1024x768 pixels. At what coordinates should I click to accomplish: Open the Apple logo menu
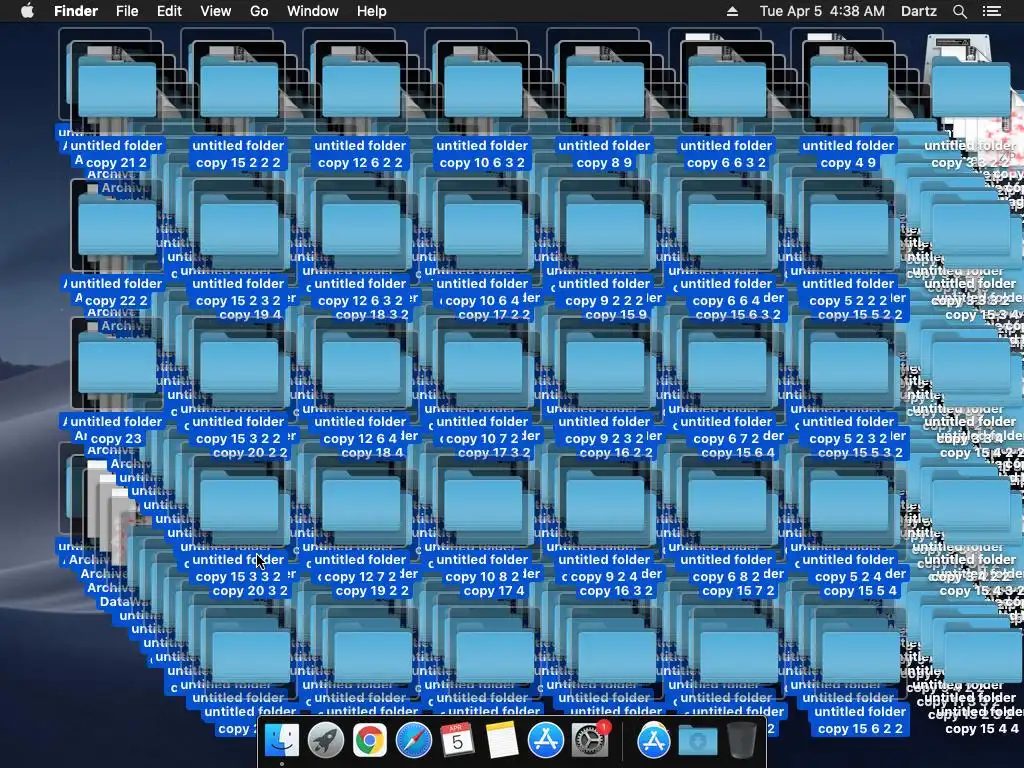coord(27,11)
